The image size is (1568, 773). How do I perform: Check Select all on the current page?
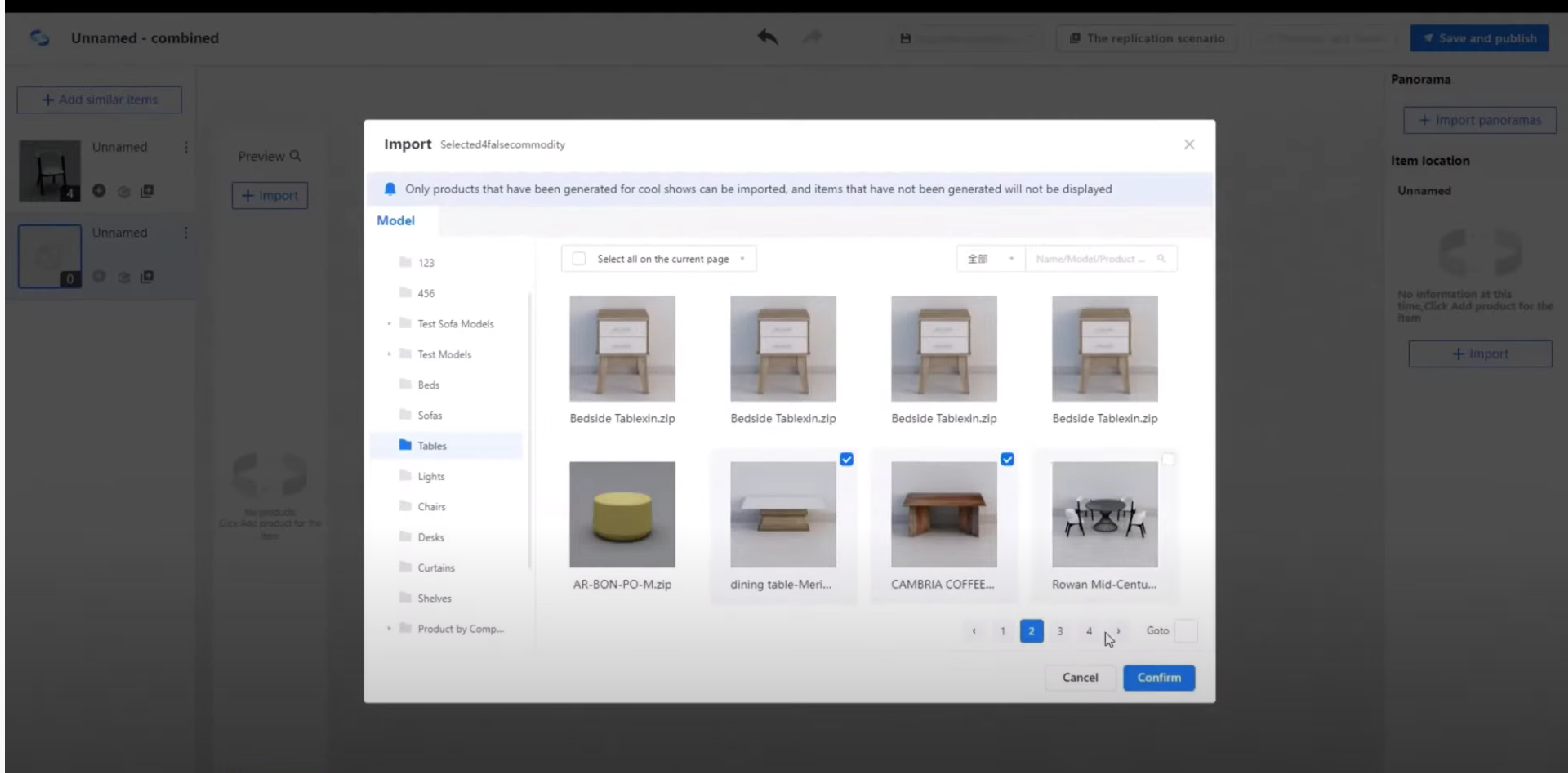click(x=579, y=259)
